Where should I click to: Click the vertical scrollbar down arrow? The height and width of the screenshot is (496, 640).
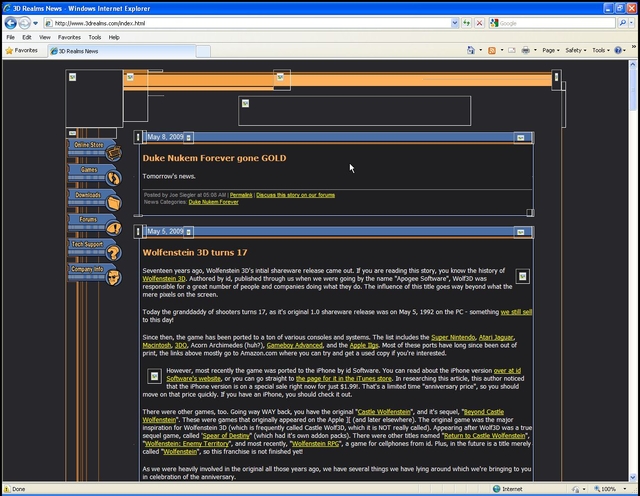633,477
